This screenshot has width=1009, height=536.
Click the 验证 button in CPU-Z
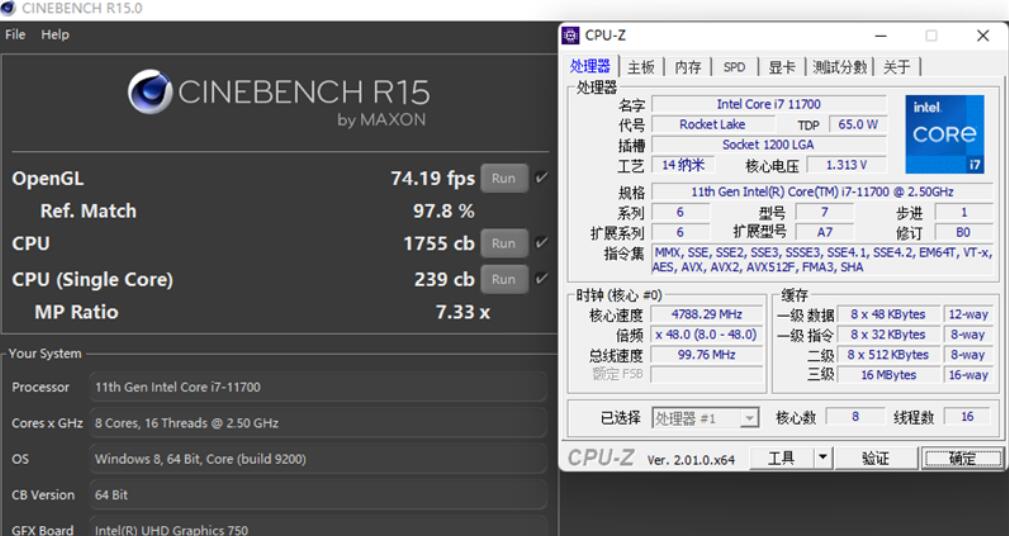(875, 458)
